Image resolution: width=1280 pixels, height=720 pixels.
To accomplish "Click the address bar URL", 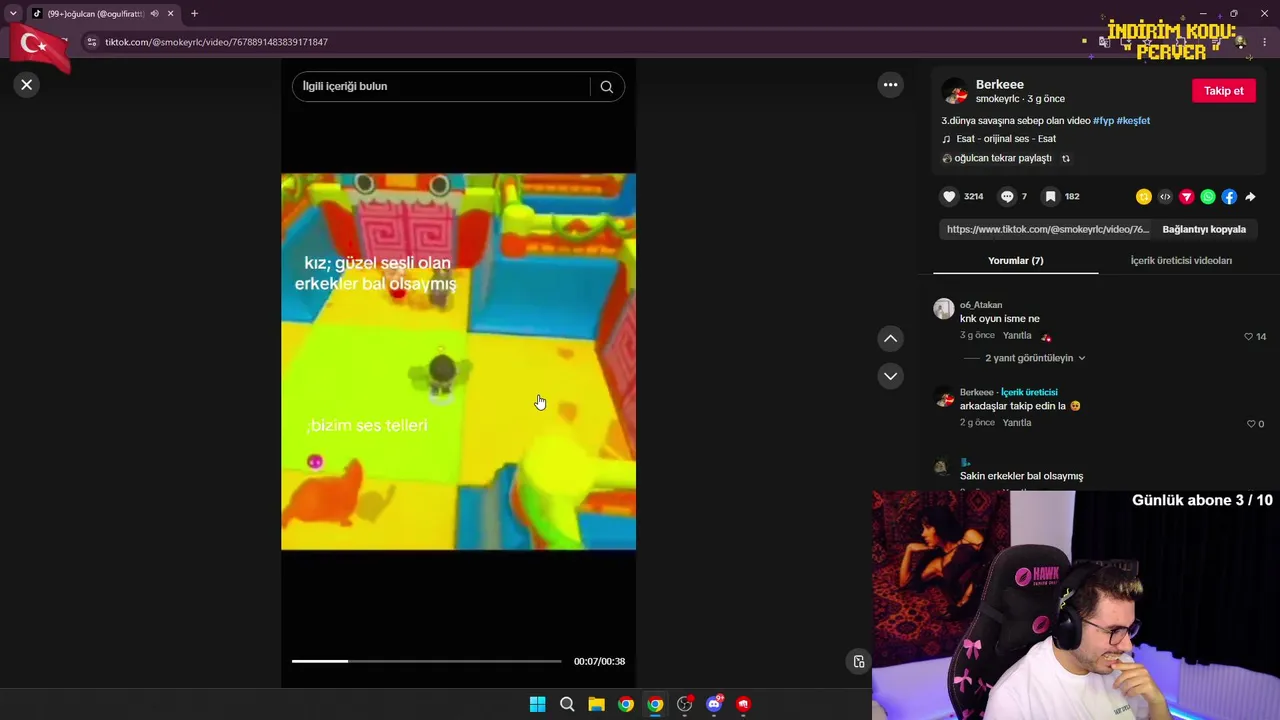I will click(216, 42).
